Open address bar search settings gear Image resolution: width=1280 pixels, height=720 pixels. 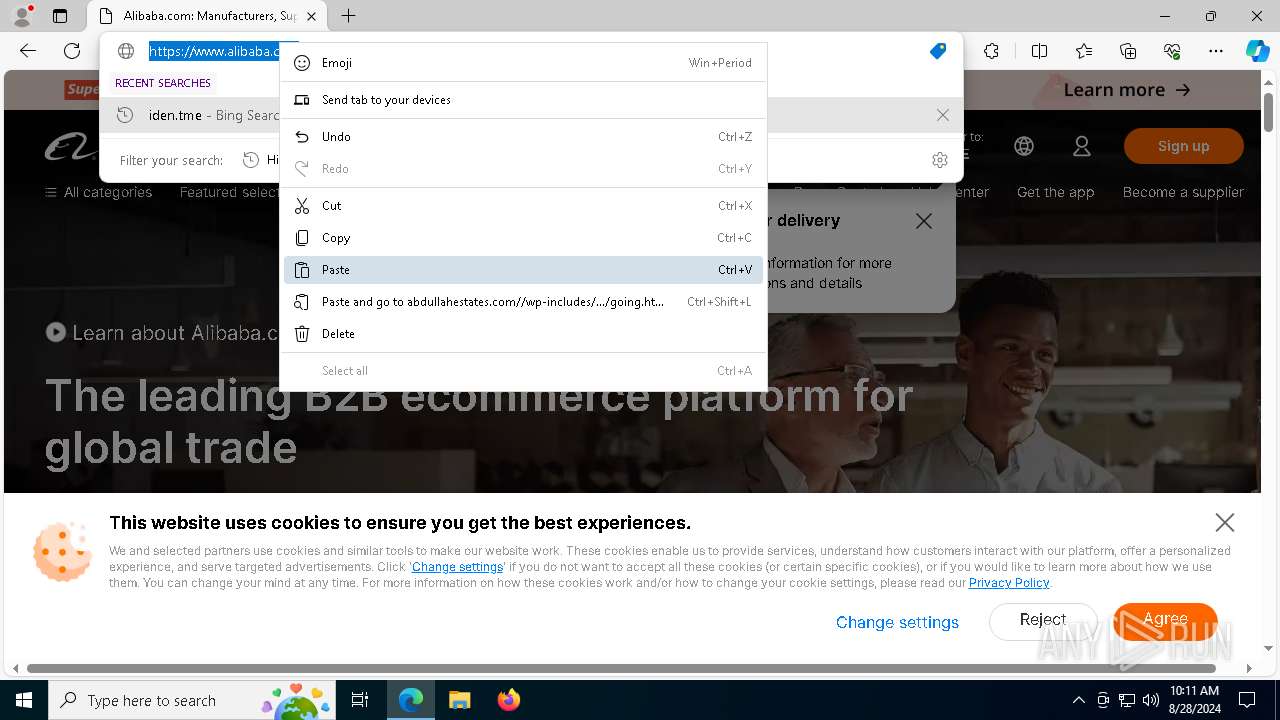939,160
